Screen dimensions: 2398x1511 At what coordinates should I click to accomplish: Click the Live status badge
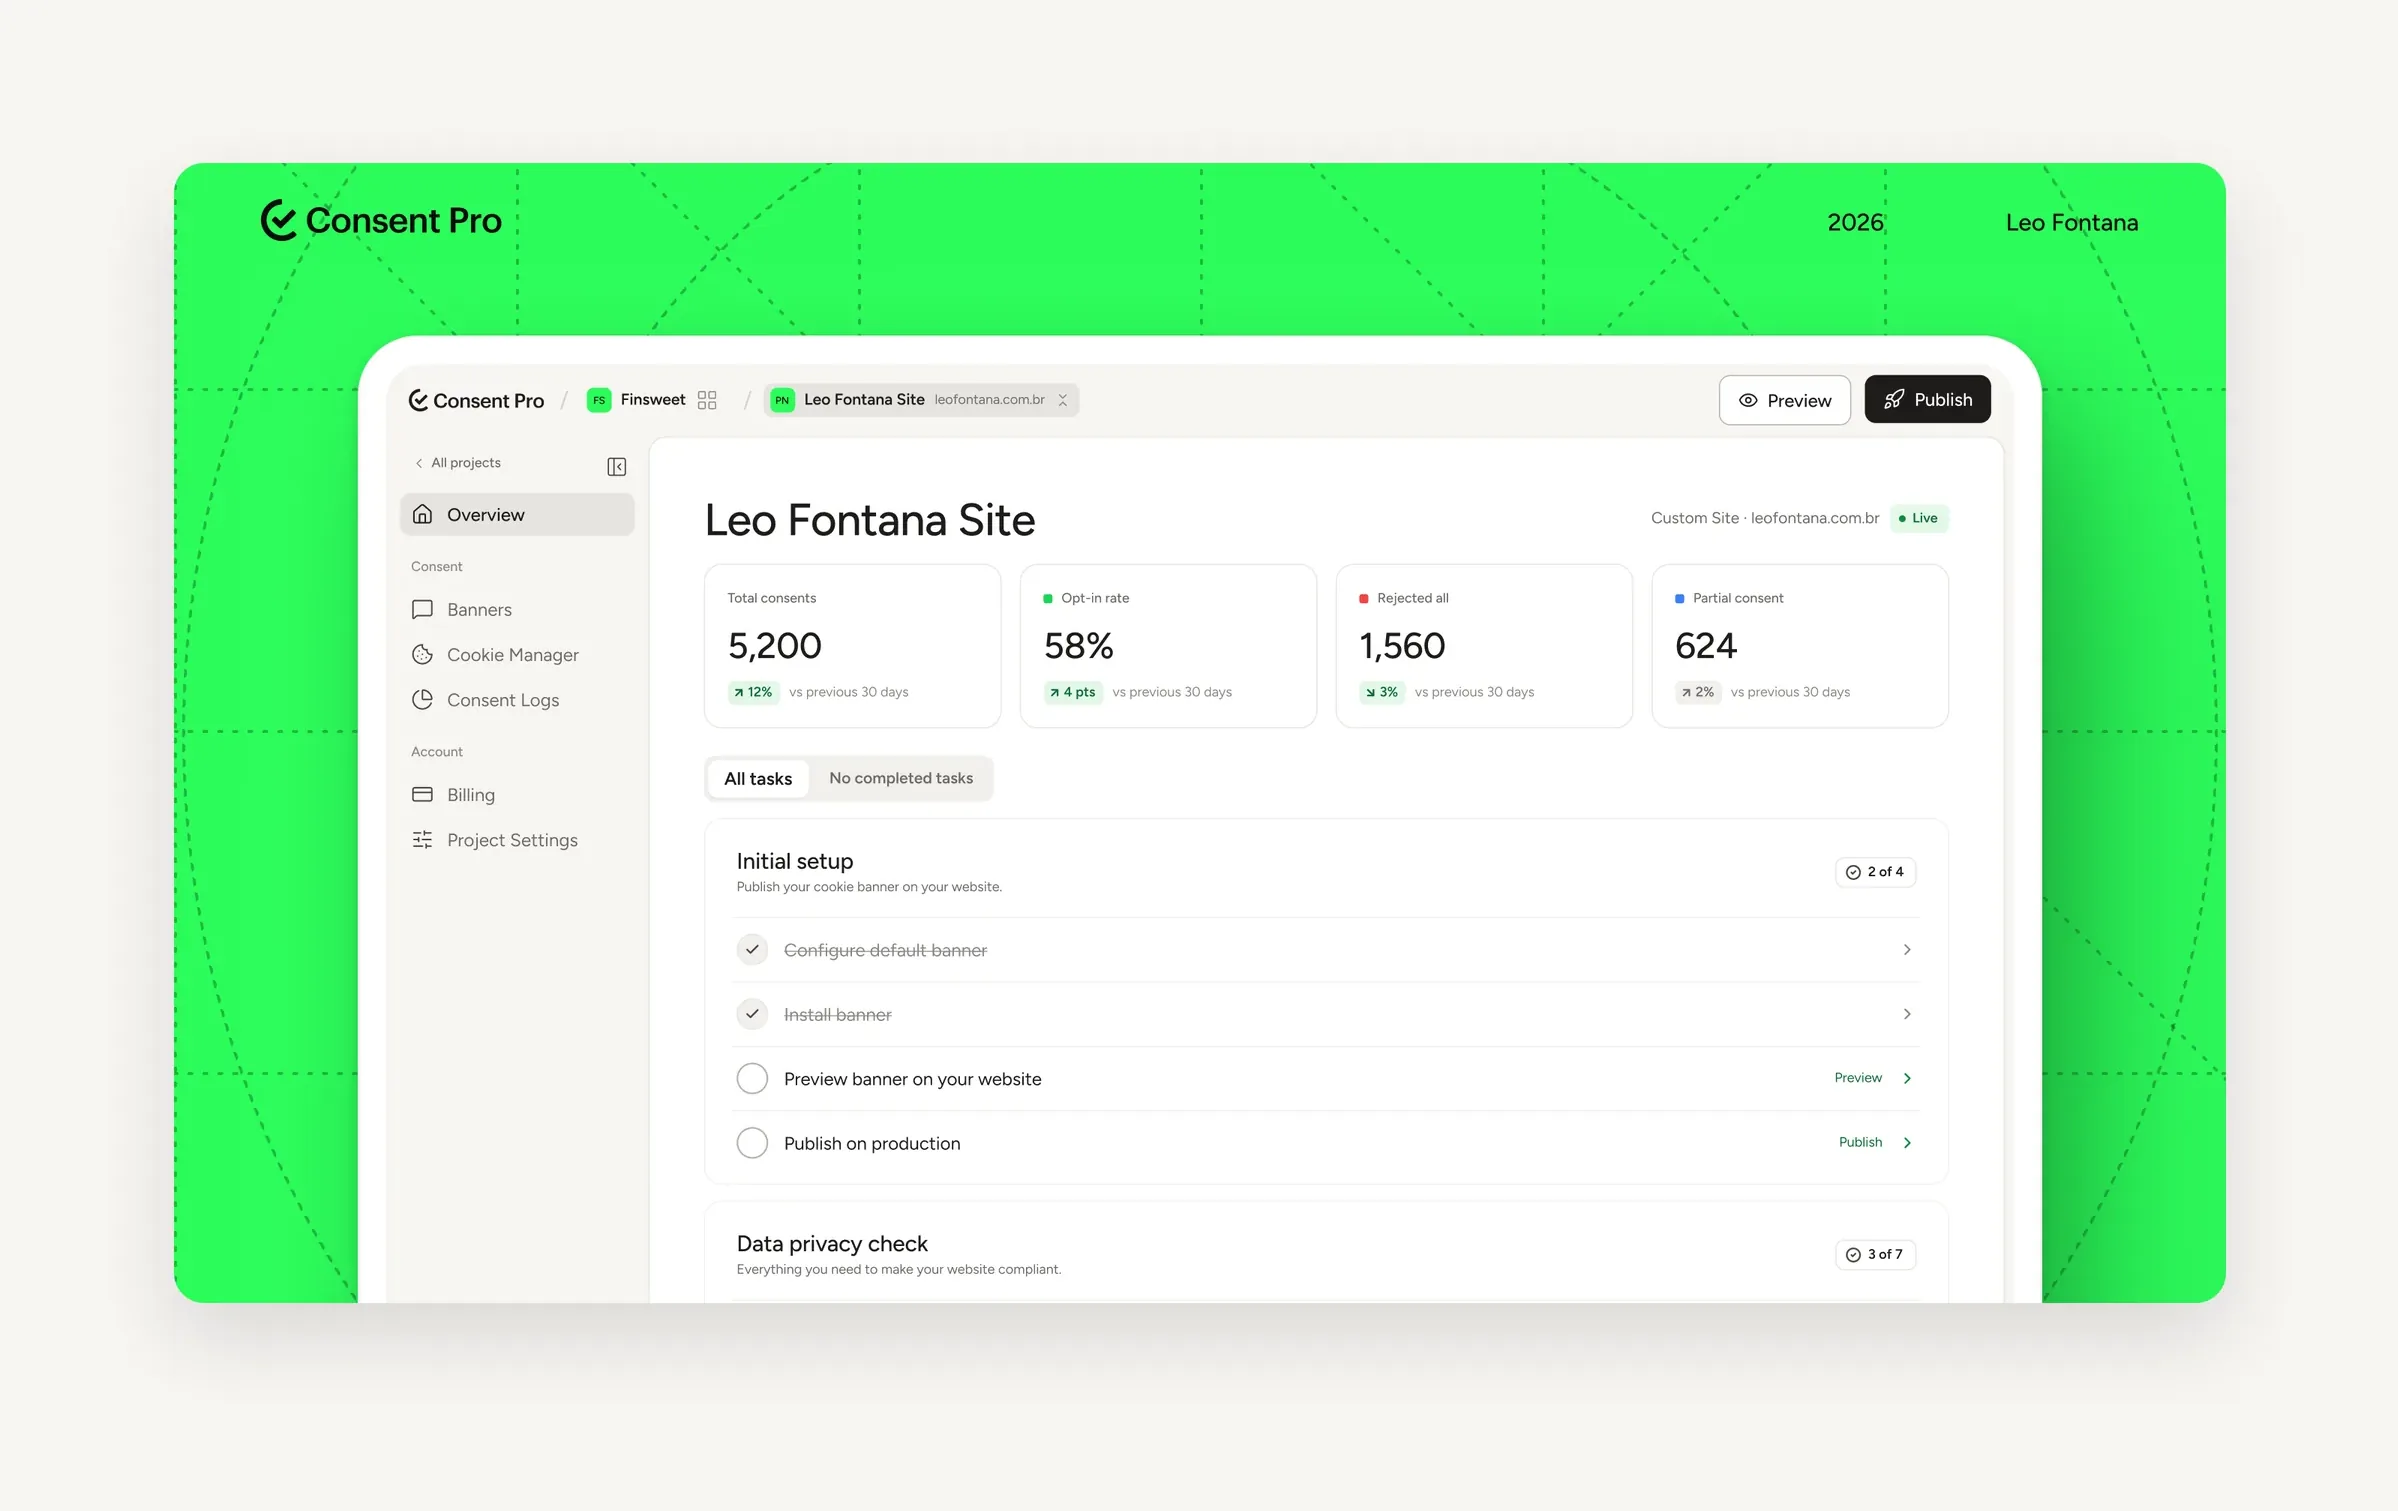coord(1919,518)
